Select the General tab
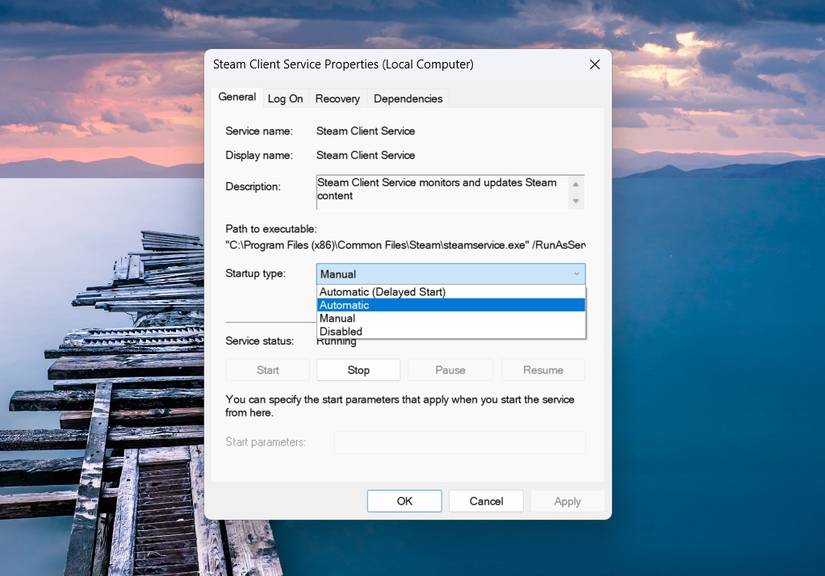The image size is (825, 576). click(x=237, y=97)
